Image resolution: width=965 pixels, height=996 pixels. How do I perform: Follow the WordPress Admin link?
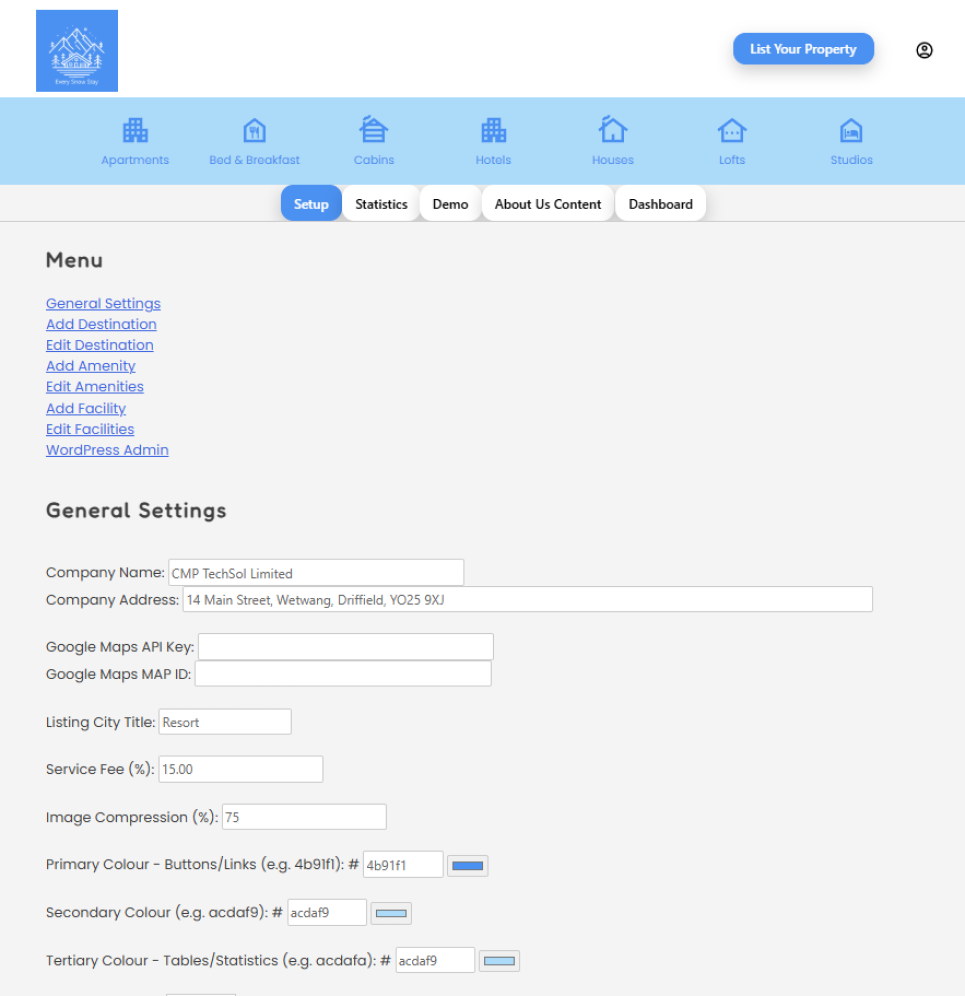pos(107,450)
